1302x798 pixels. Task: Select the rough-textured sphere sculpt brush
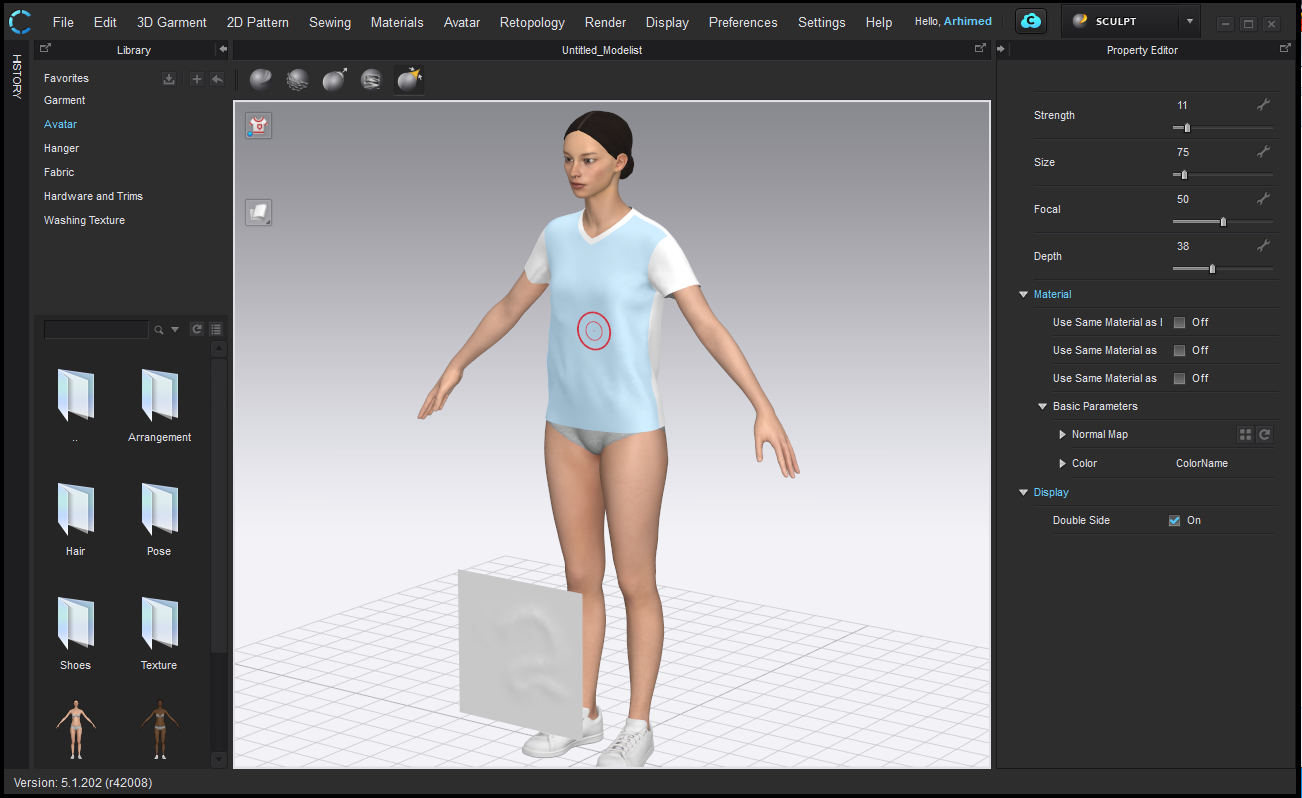pos(297,80)
